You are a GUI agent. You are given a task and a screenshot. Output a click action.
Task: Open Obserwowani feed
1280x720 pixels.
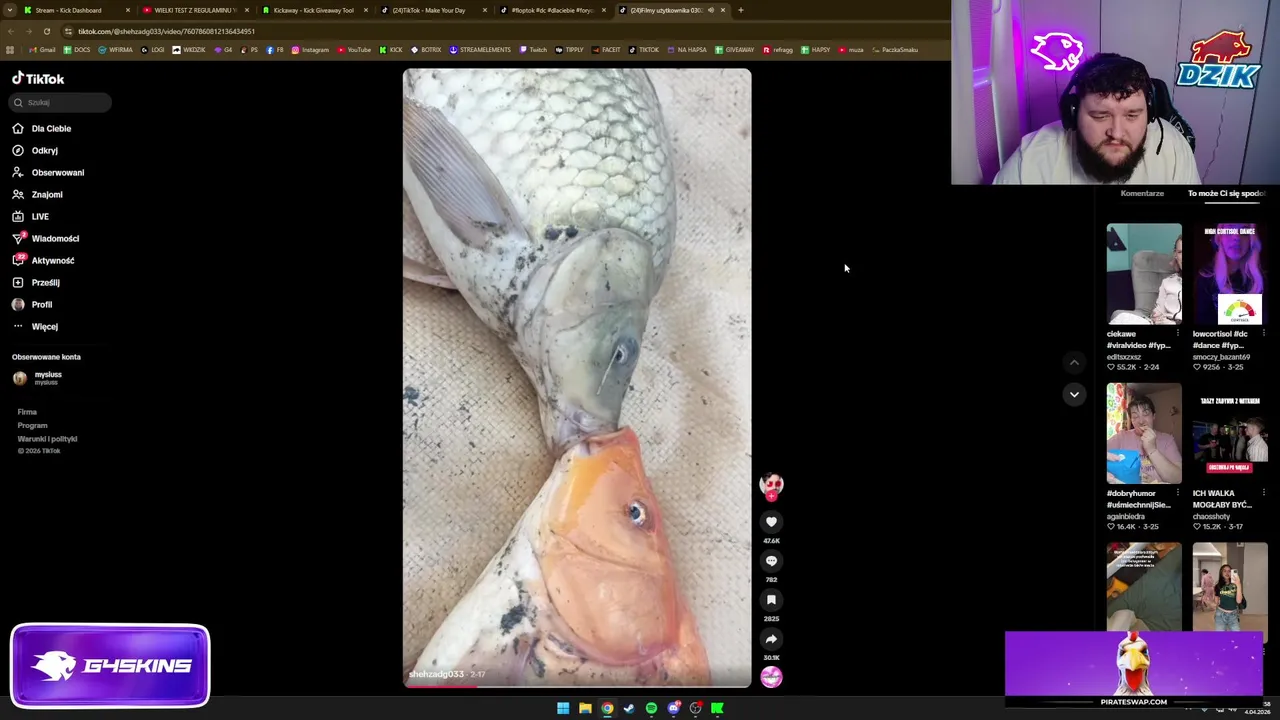(57, 172)
